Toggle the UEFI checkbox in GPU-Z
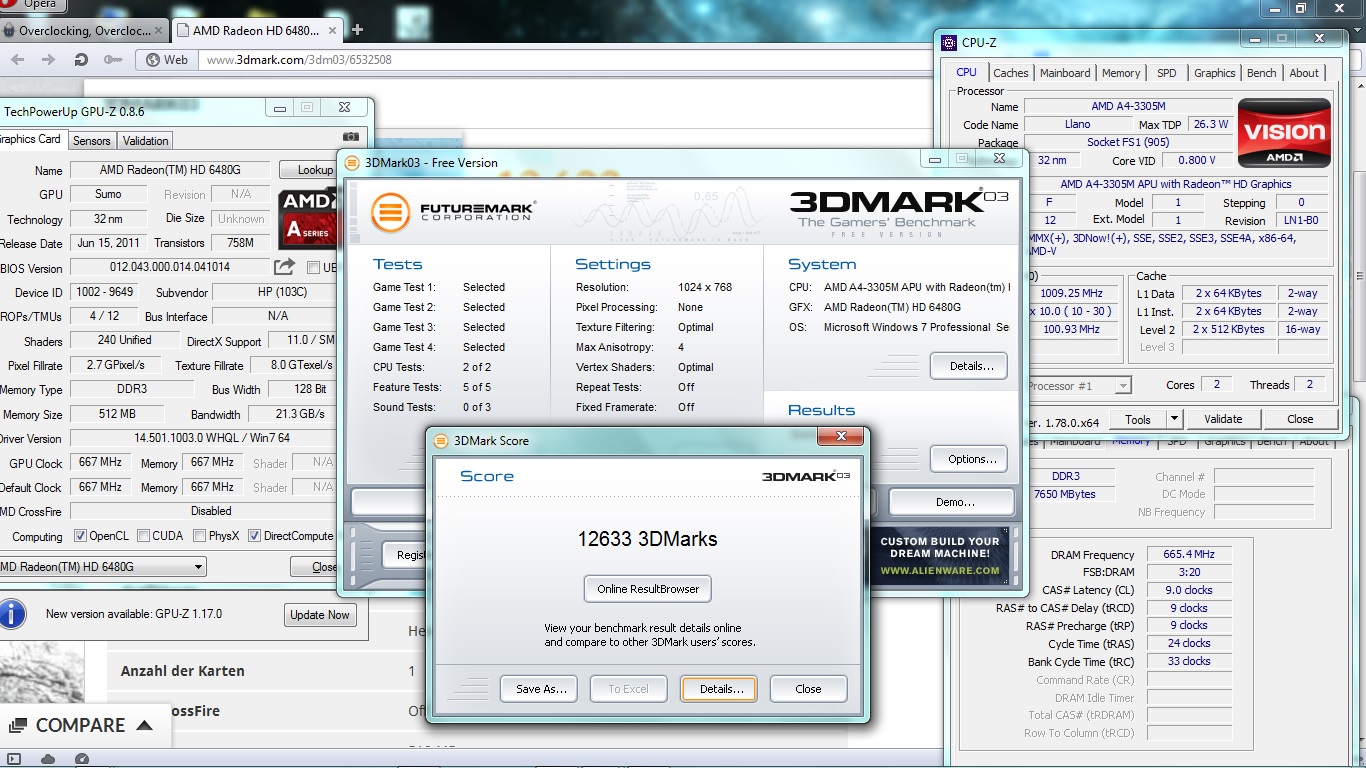 [314, 267]
